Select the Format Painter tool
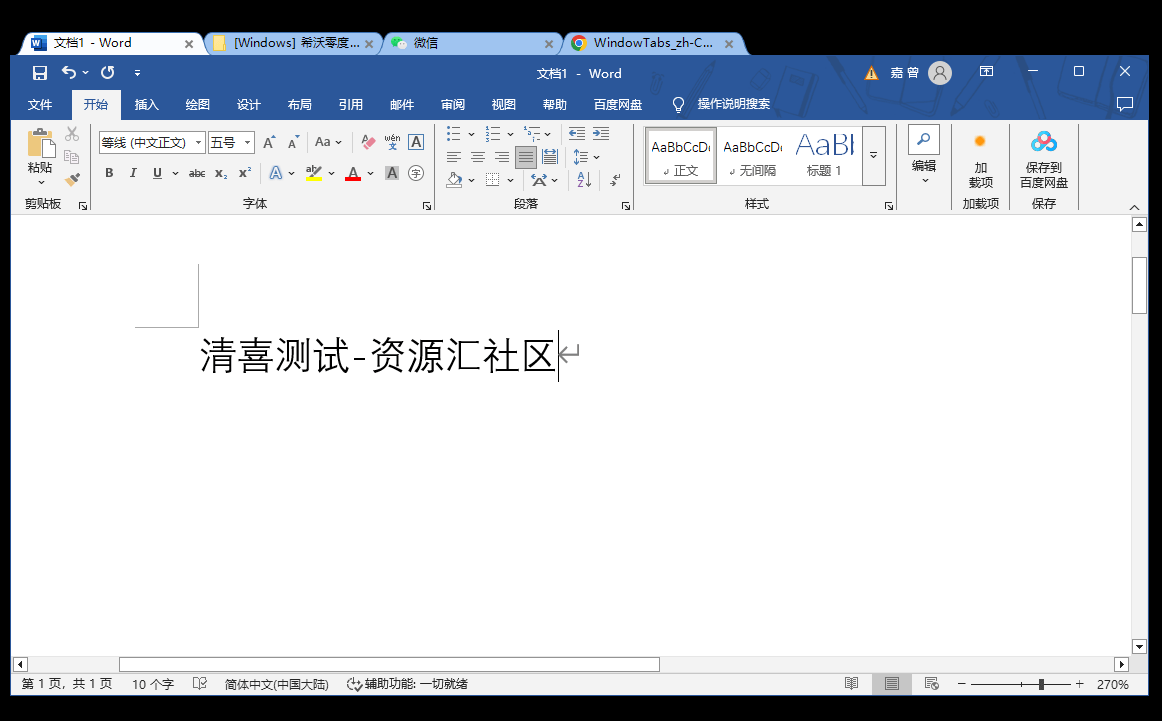1162x721 pixels. pyautogui.click(x=71, y=178)
